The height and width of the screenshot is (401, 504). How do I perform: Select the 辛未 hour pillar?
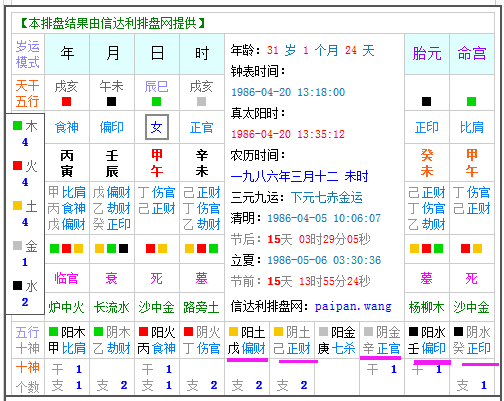click(x=202, y=163)
